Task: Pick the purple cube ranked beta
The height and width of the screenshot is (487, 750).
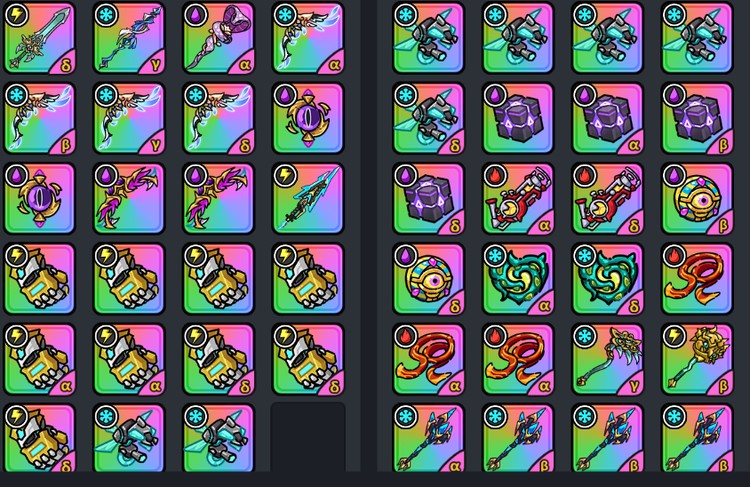Action: point(697,119)
